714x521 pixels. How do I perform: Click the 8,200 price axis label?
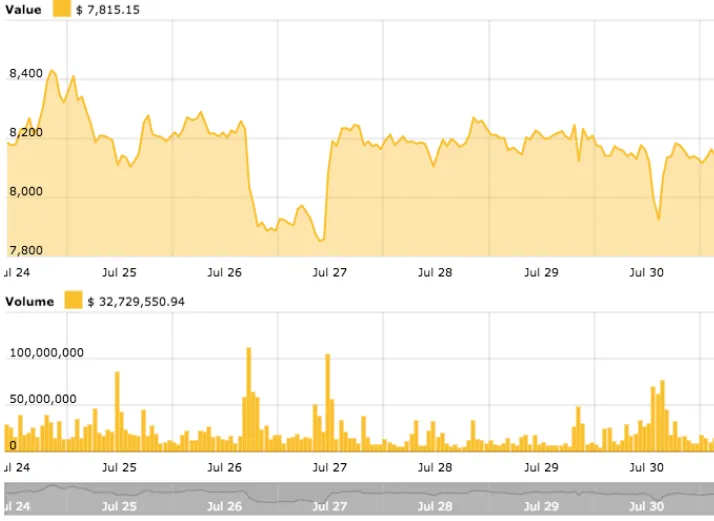26,133
